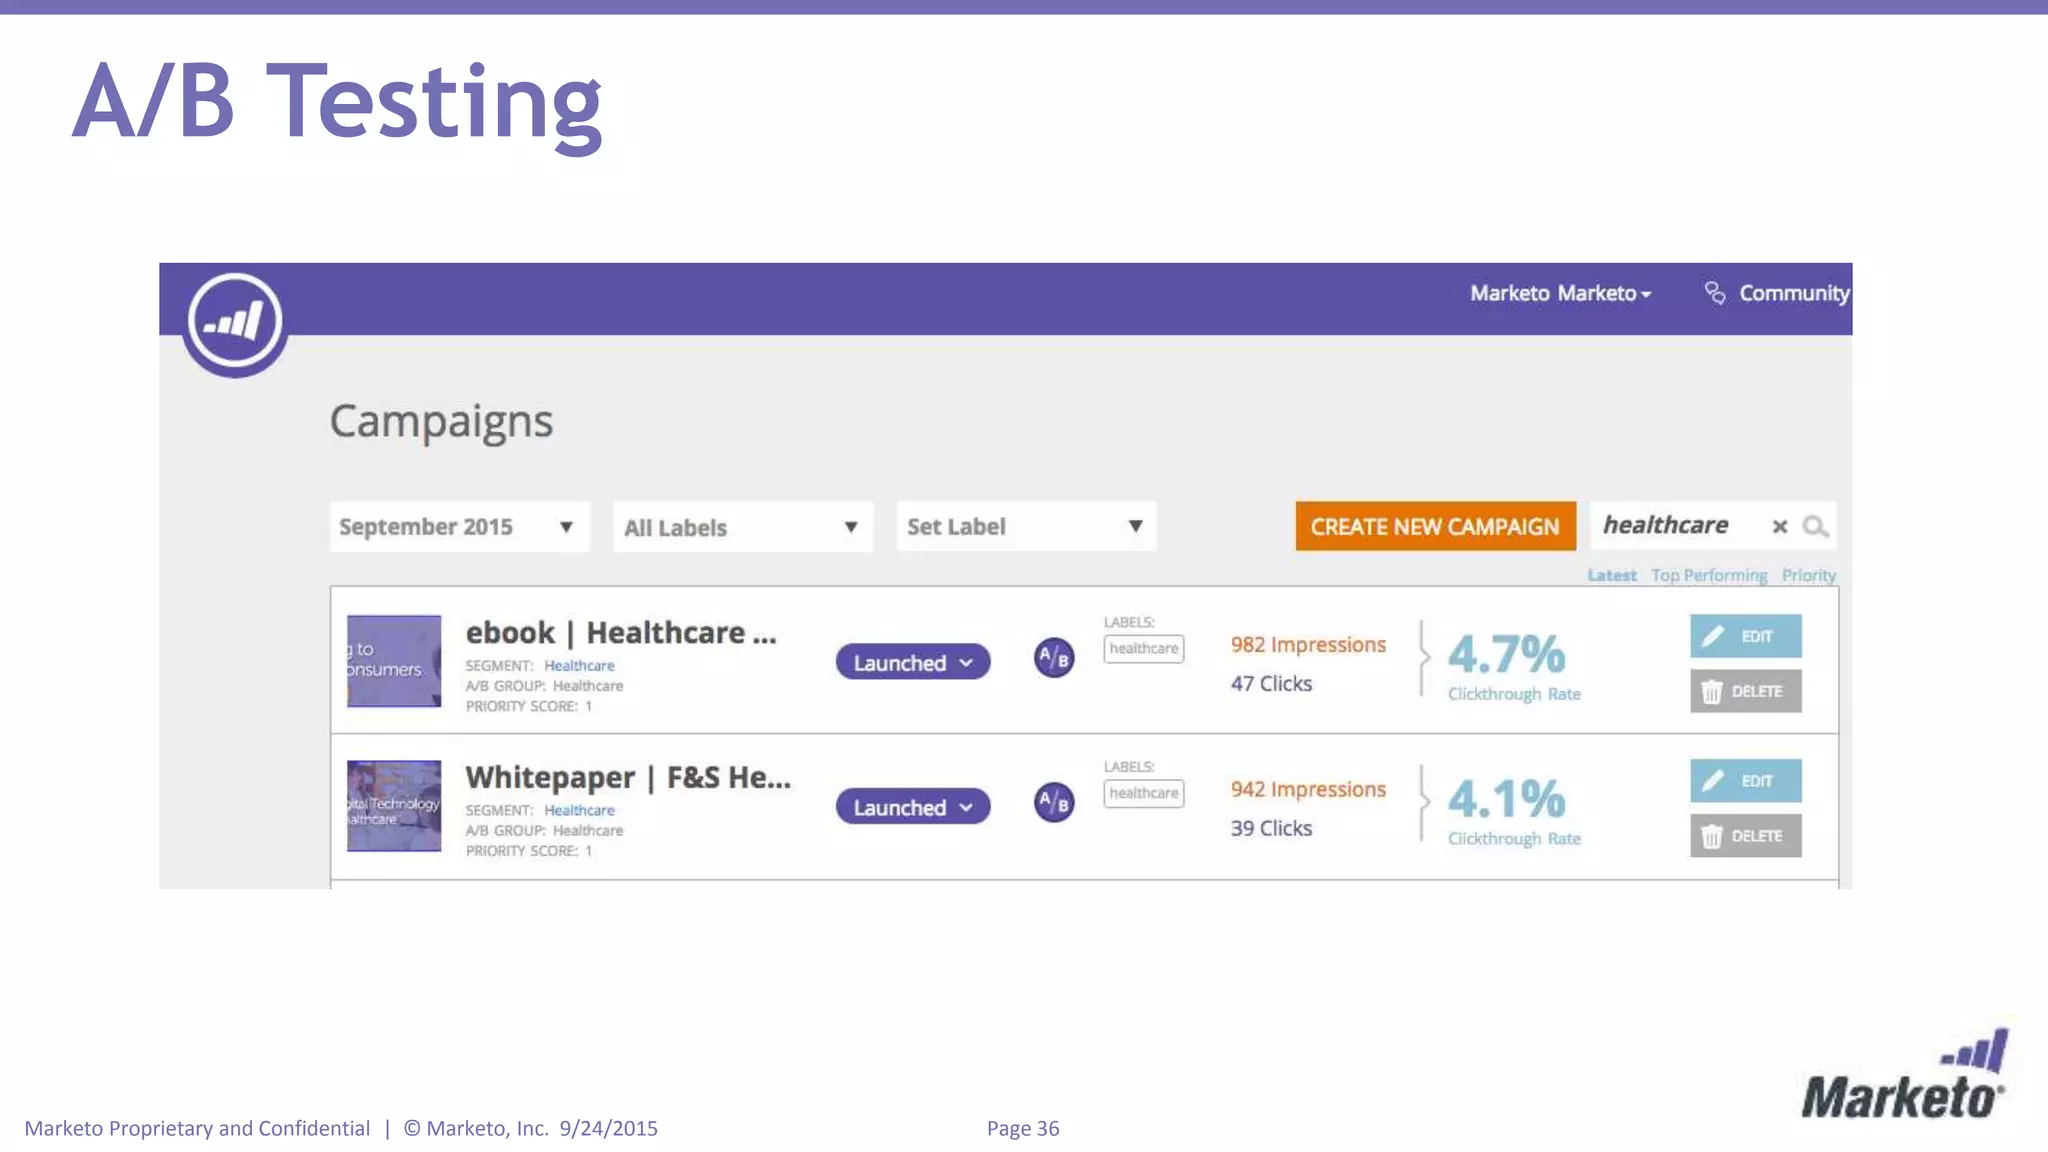Click the Marketo circular logo icon

(235, 322)
